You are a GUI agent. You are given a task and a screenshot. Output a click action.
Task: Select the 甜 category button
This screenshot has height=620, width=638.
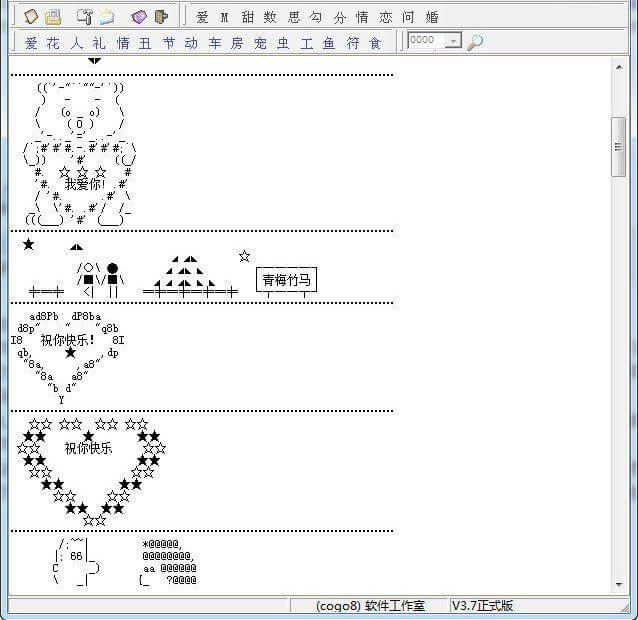click(x=247, y=17)
